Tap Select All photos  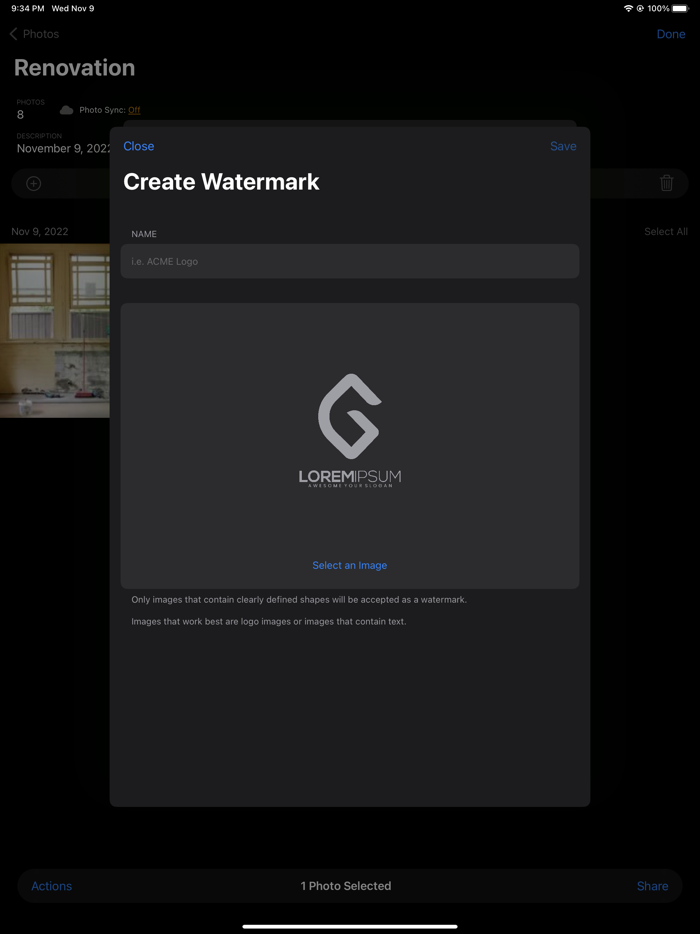666,231
